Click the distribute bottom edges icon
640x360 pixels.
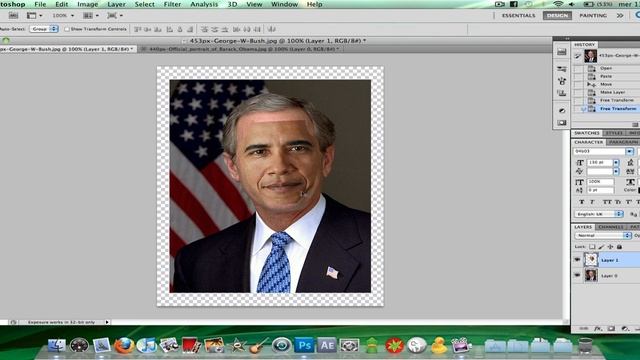click(224, 29)
